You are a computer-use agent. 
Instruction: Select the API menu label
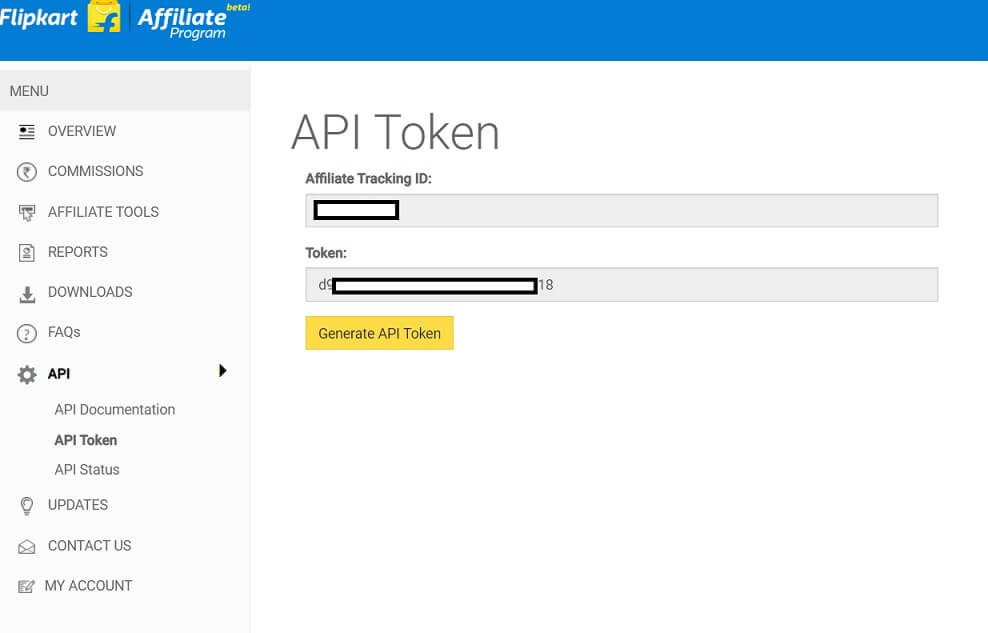[x=59, y=374]
